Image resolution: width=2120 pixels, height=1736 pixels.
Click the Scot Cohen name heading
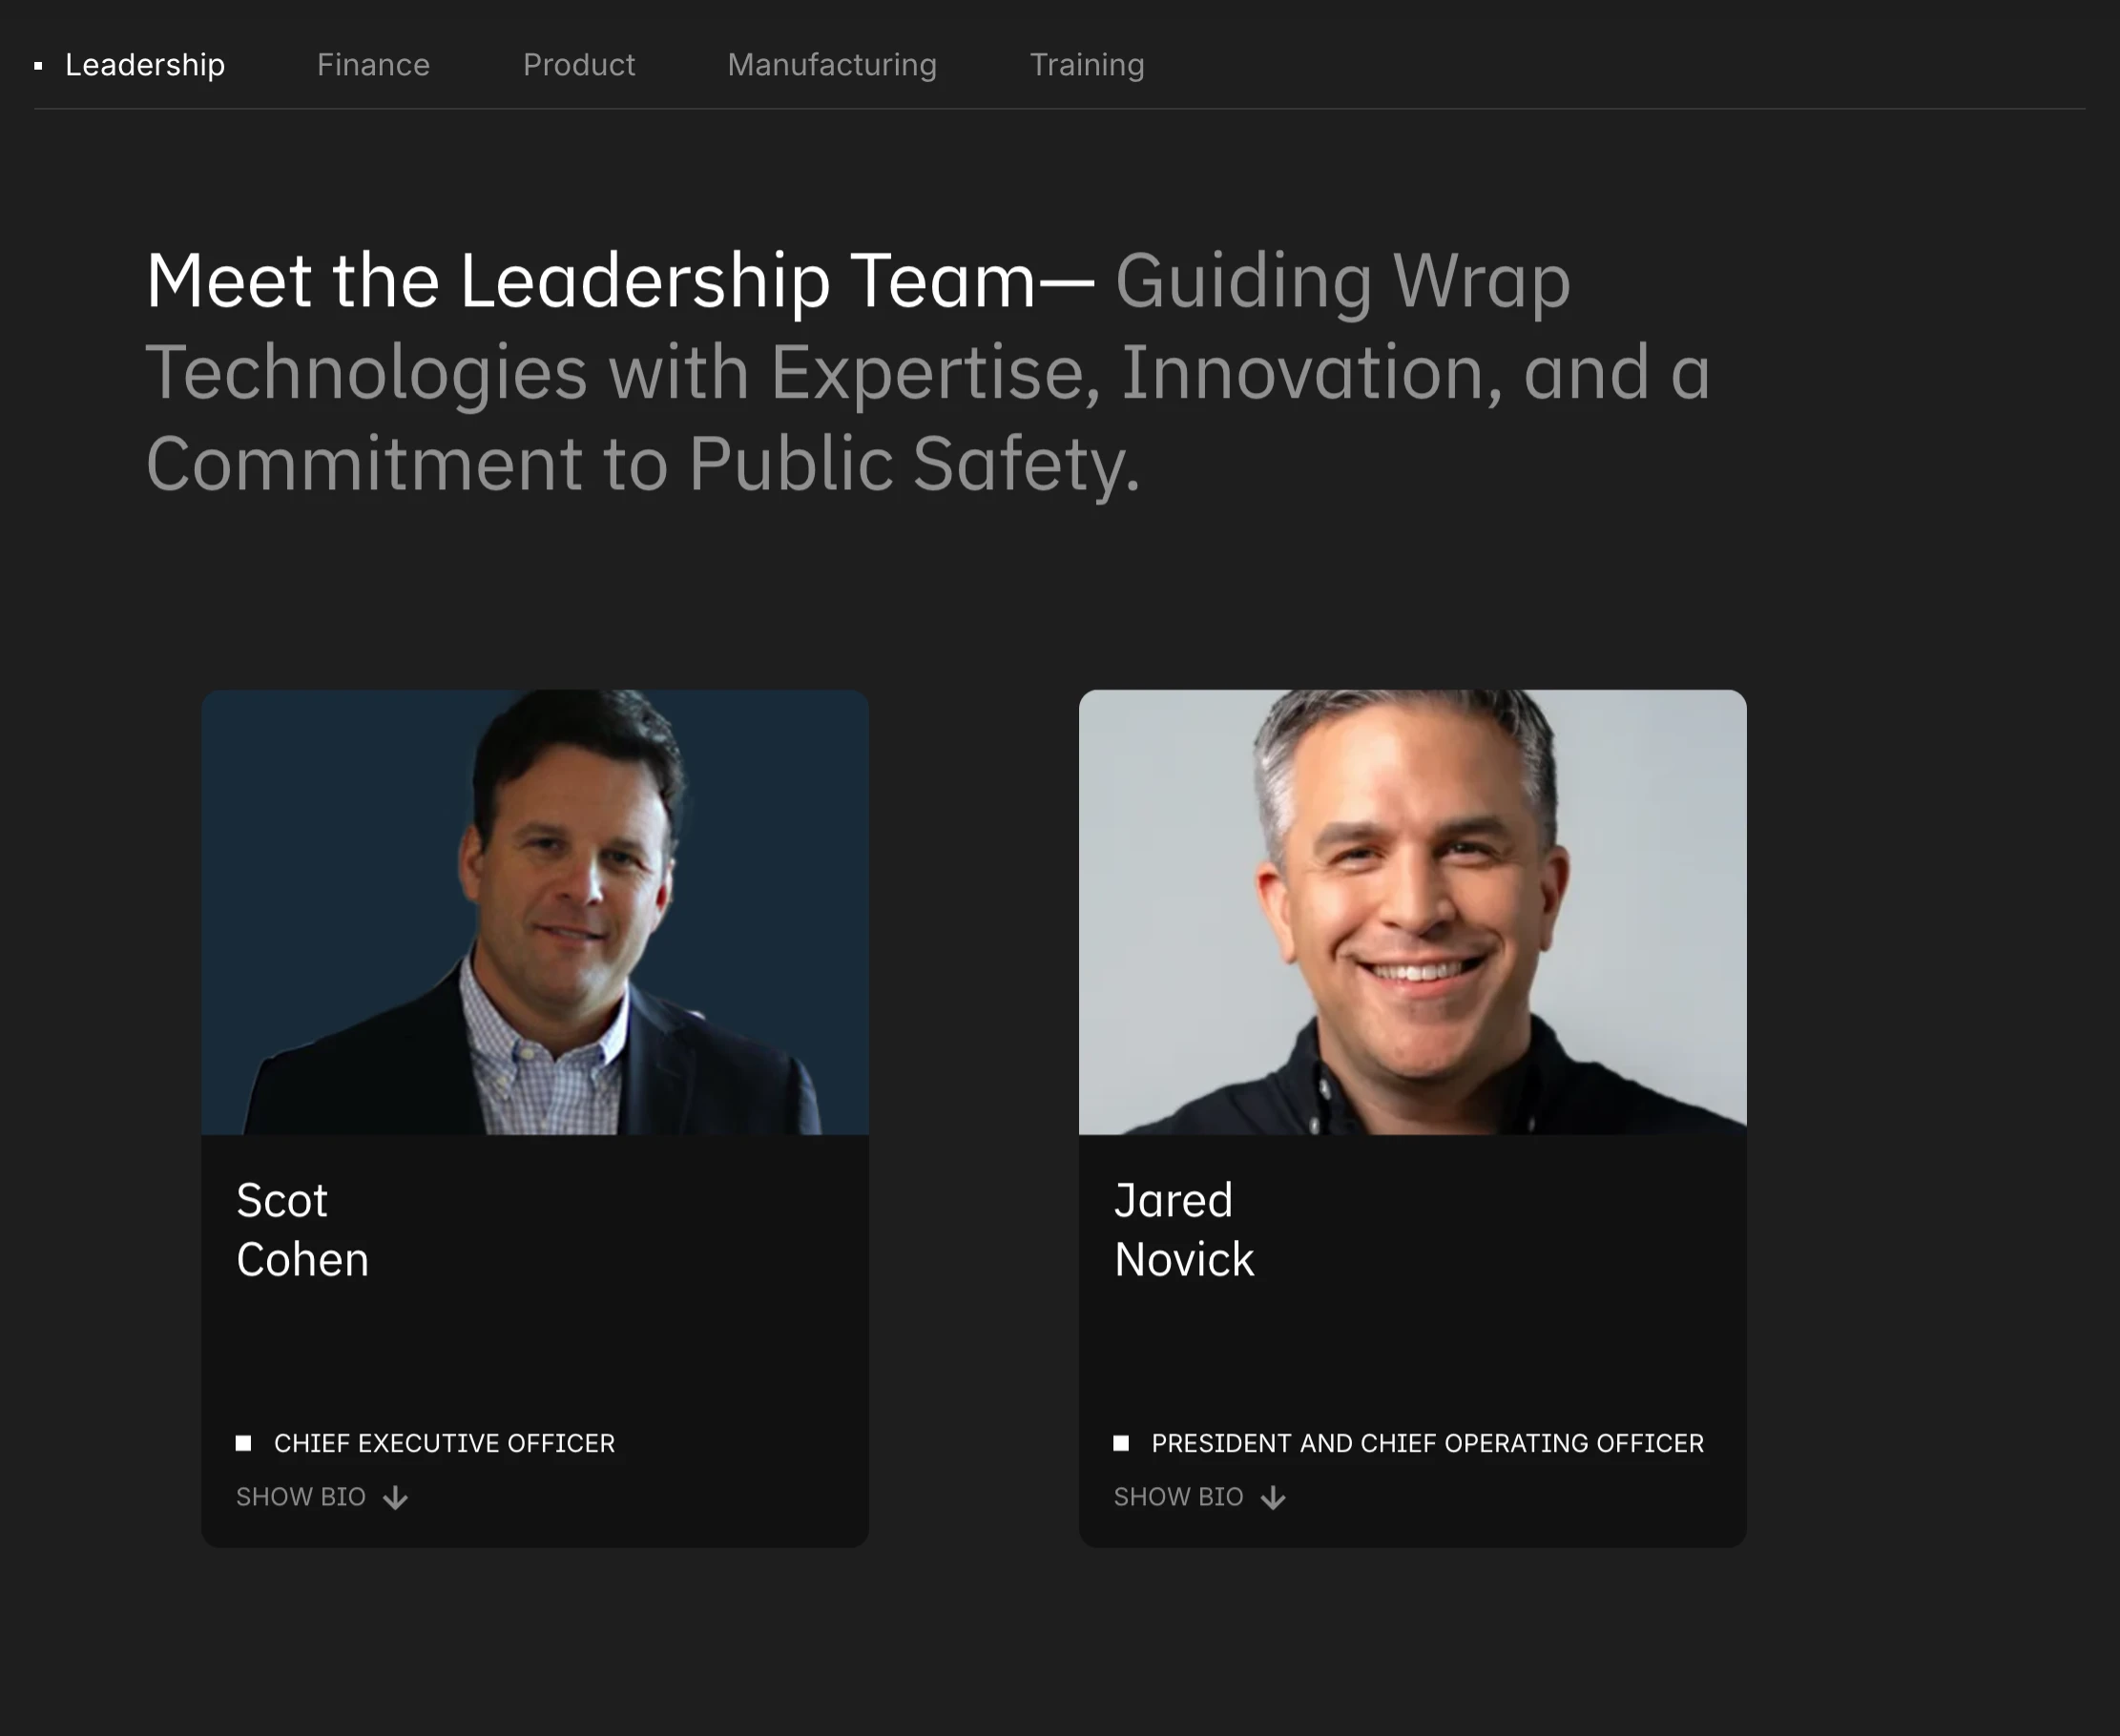tap(302, 1230)
